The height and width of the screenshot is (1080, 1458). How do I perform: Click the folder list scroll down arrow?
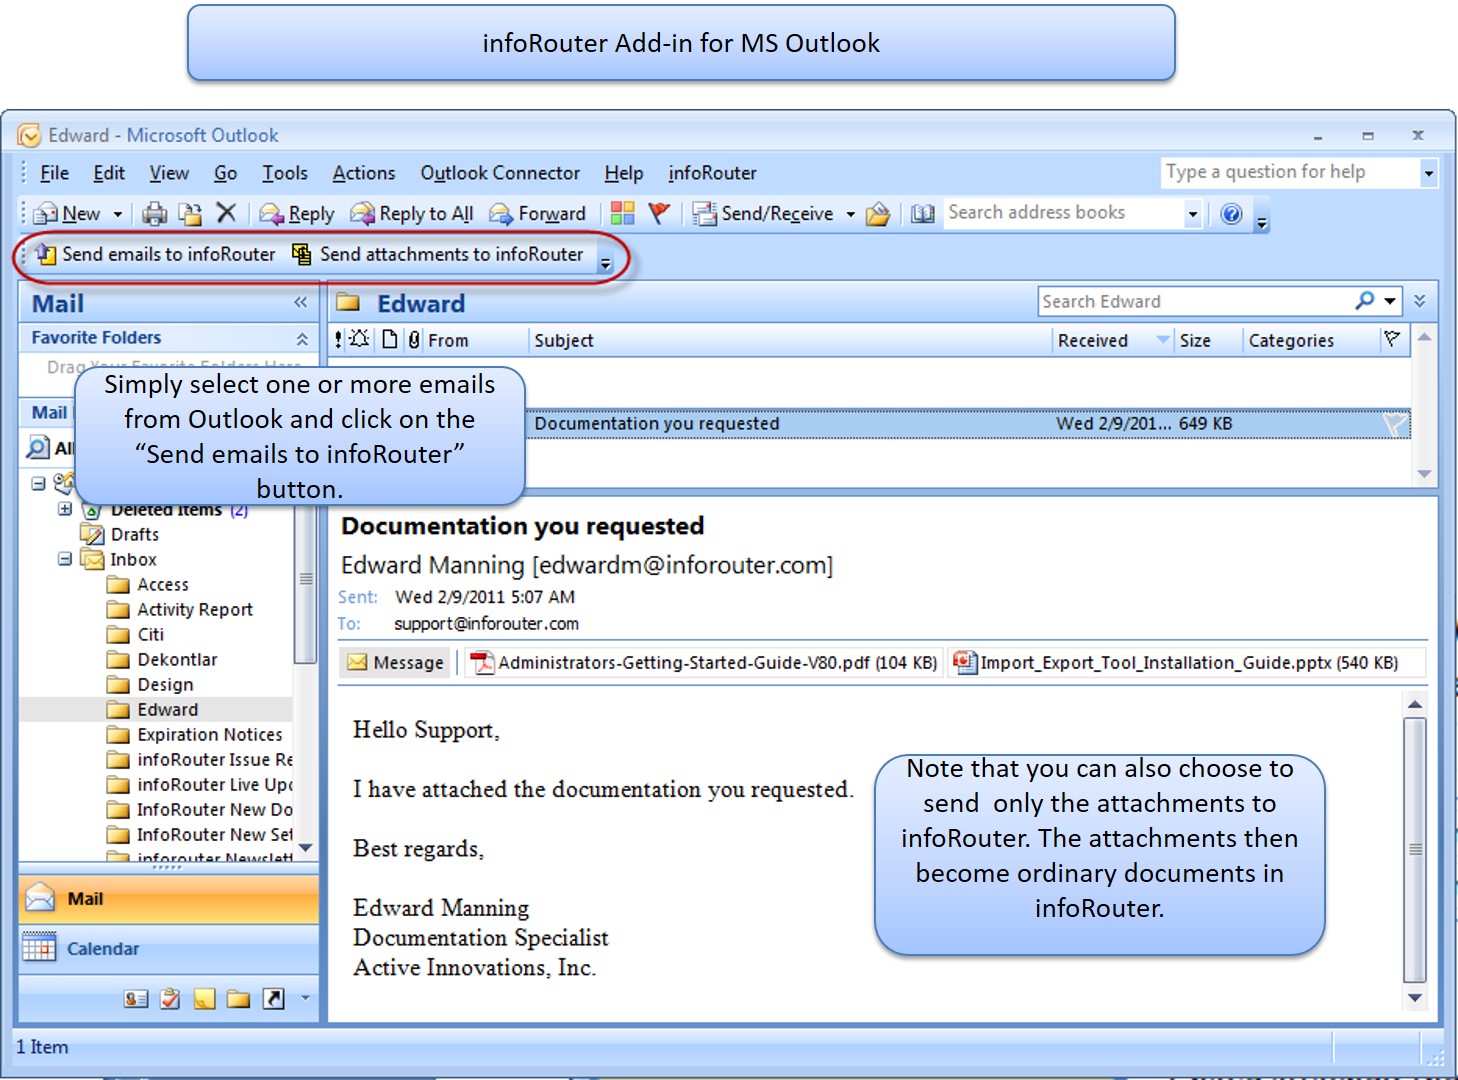305,847
